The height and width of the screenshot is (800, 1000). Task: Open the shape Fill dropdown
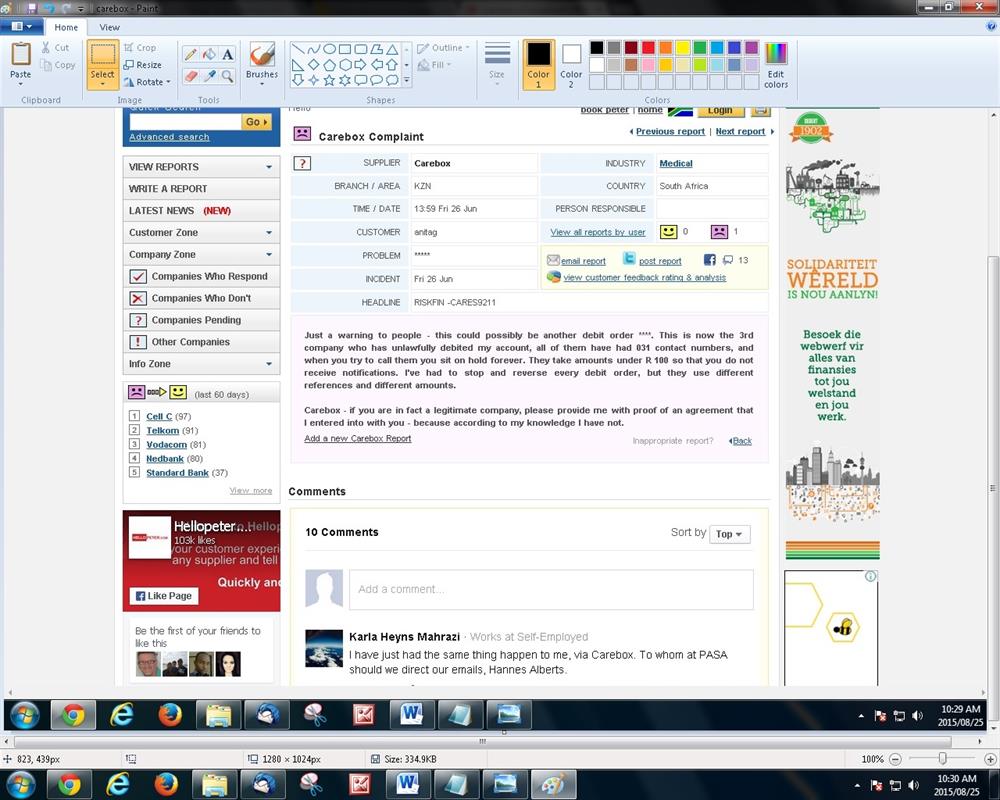[x=434, y=64]
